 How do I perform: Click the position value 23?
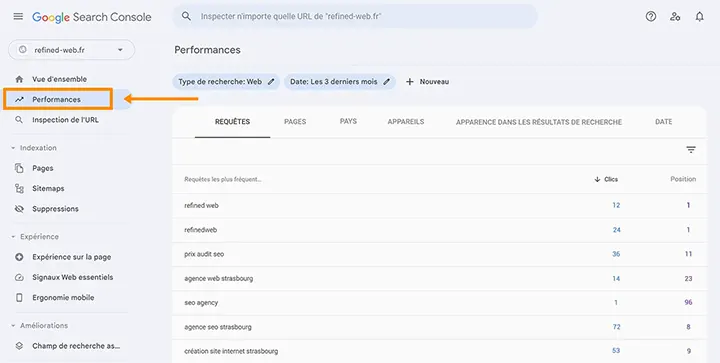click(688, 279)
